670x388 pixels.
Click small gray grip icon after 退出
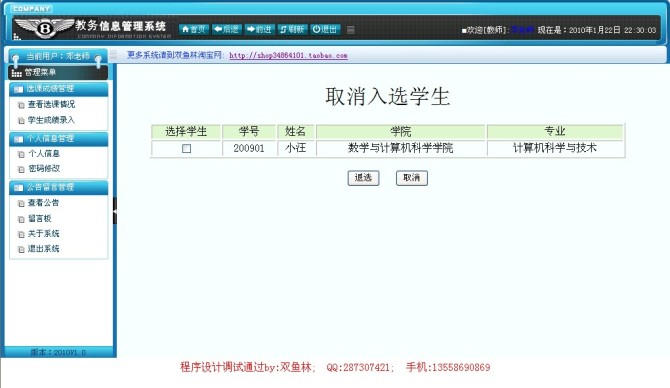pos(350,29)
